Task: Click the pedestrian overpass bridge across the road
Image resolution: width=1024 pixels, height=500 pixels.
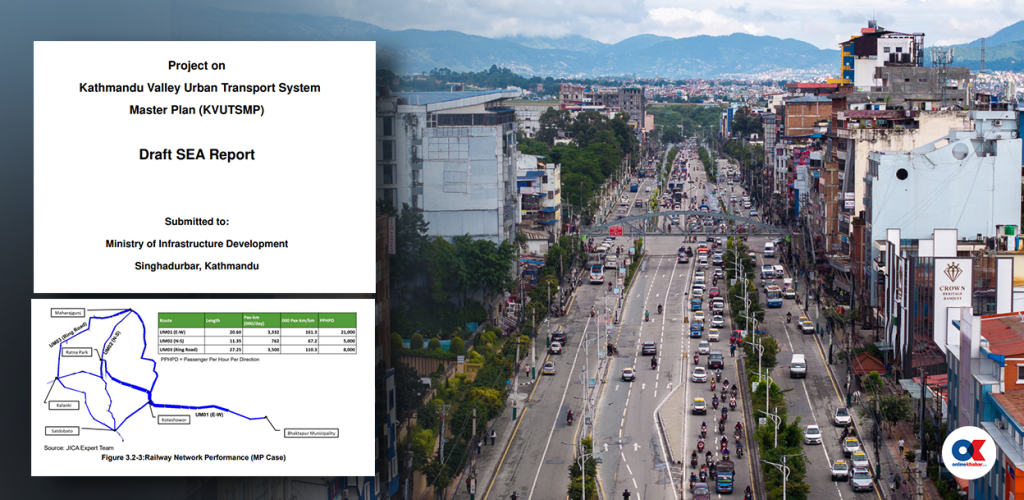Action: (686, 224)
